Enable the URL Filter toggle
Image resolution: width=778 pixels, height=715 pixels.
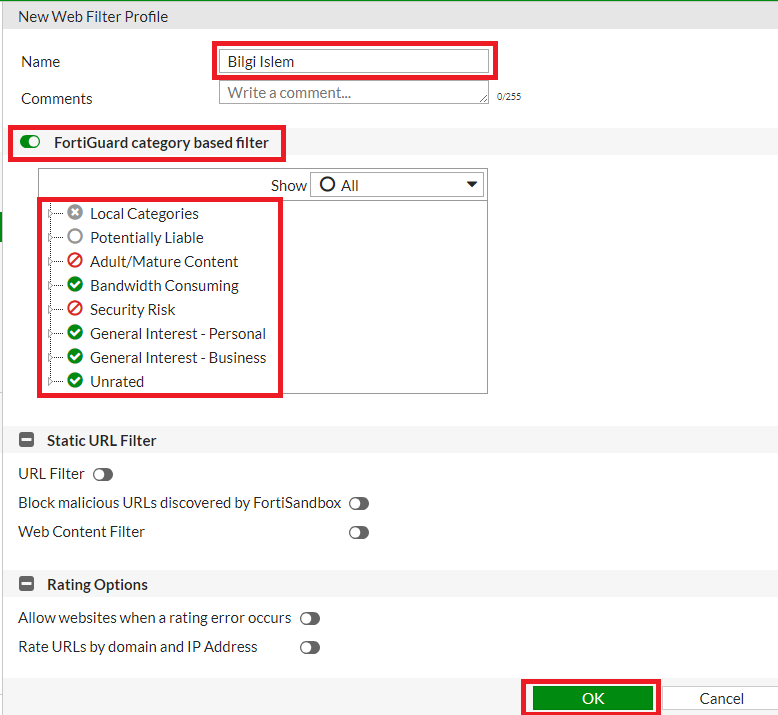tap(103, 475)
